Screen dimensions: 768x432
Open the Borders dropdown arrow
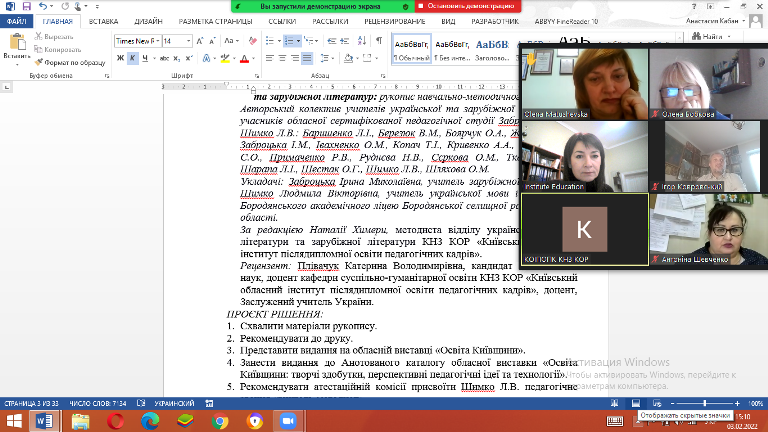[x=376, y=58]
